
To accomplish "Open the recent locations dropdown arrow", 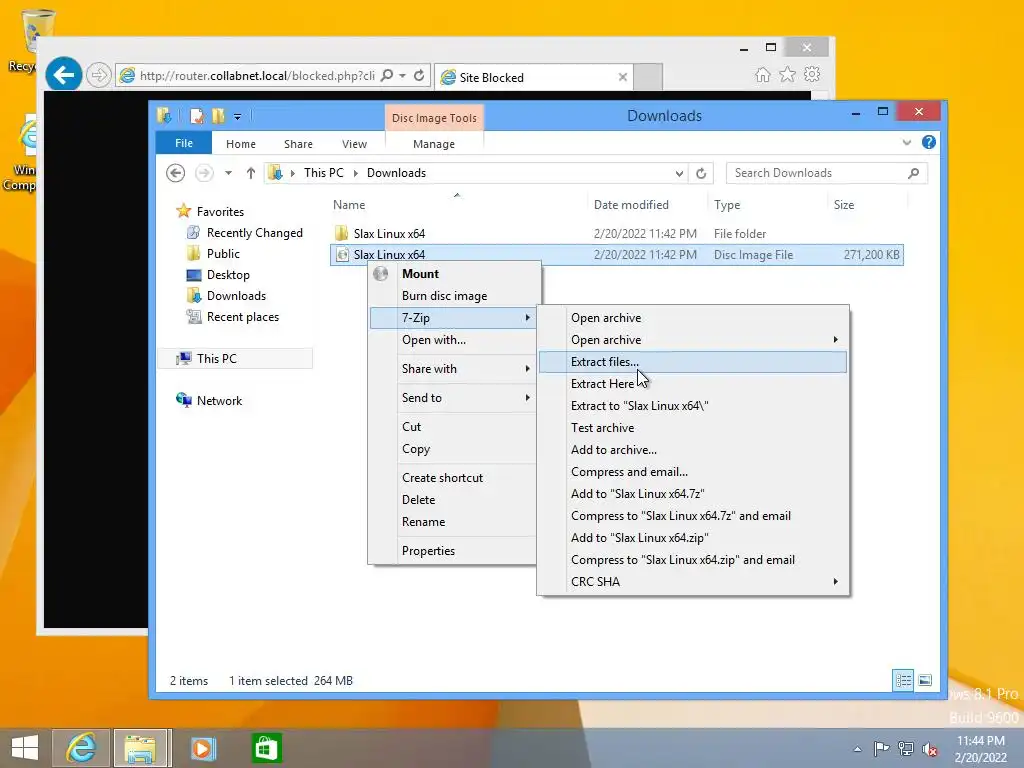I will click(x=228, y=173).
